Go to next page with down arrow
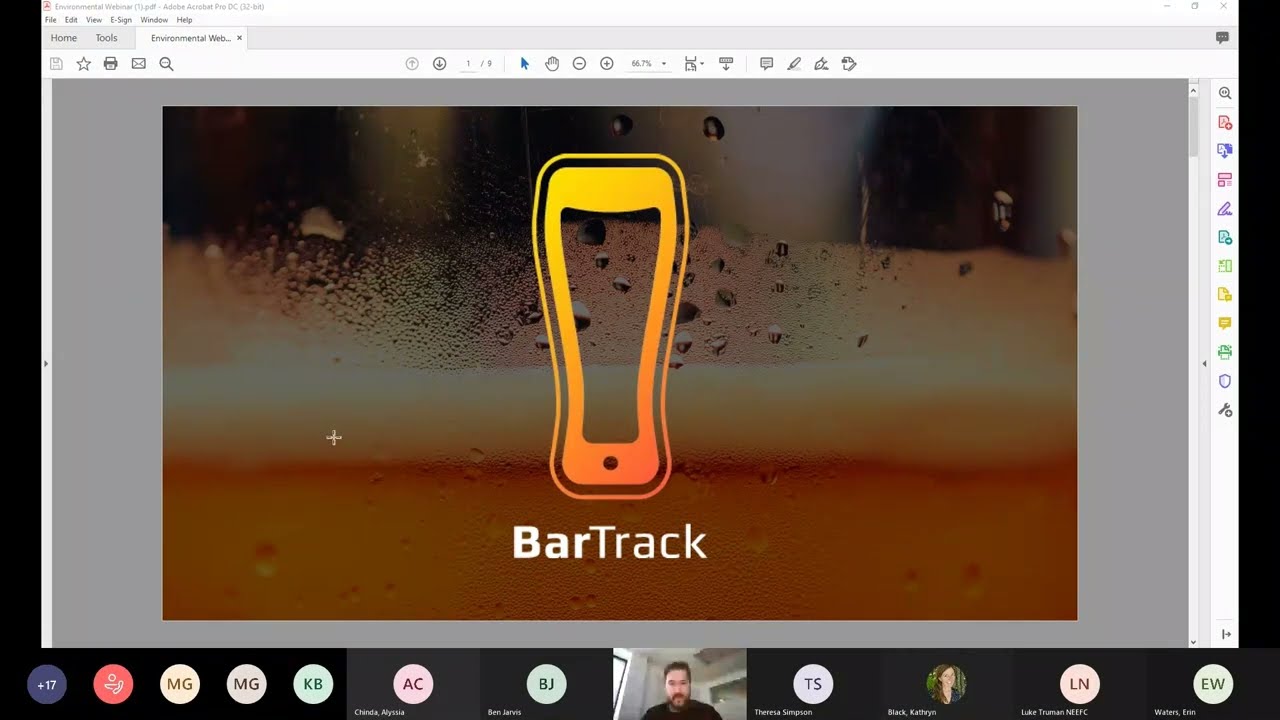This screenshot has height=720, width=1280. pyautogui.click(x=439, y=64)
